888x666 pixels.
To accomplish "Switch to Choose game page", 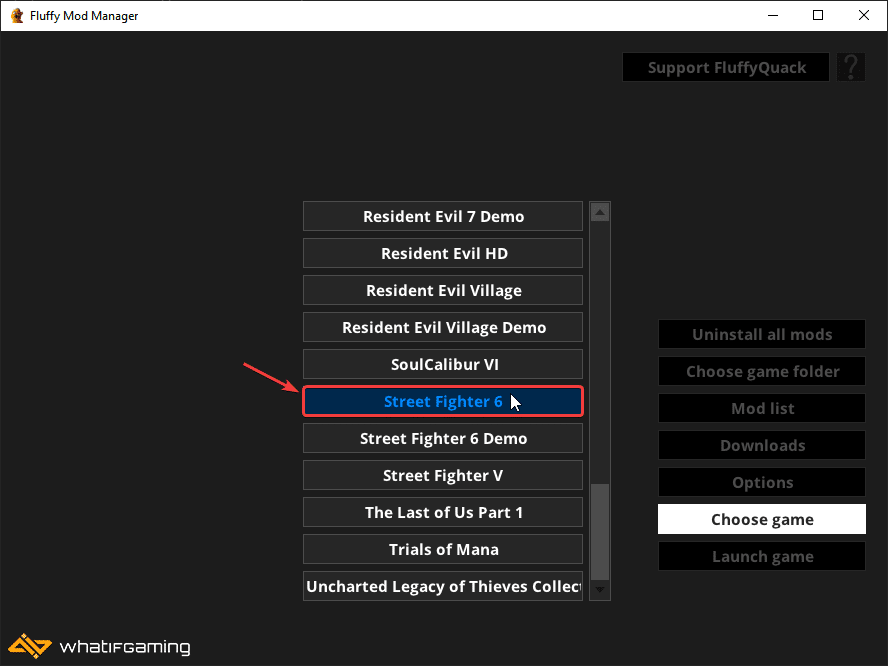I will click(762, 519).
